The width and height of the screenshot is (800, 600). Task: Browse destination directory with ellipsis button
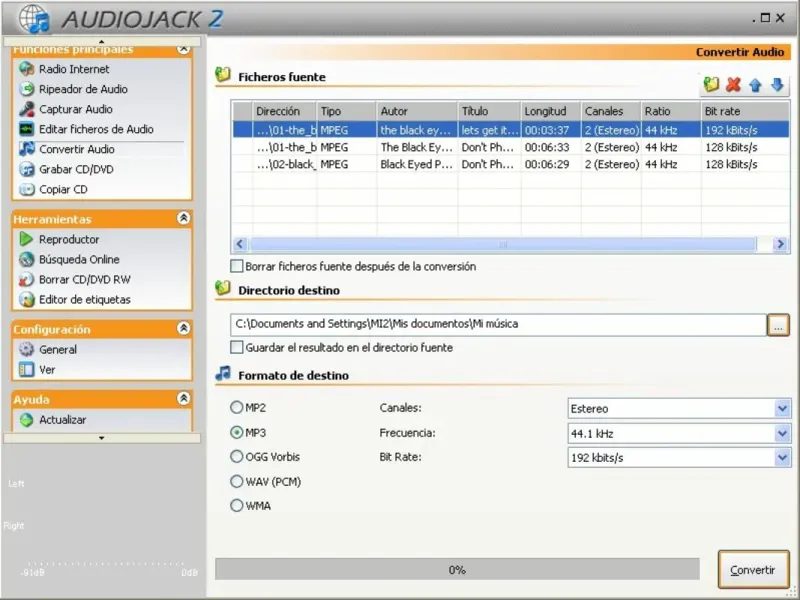778,325
